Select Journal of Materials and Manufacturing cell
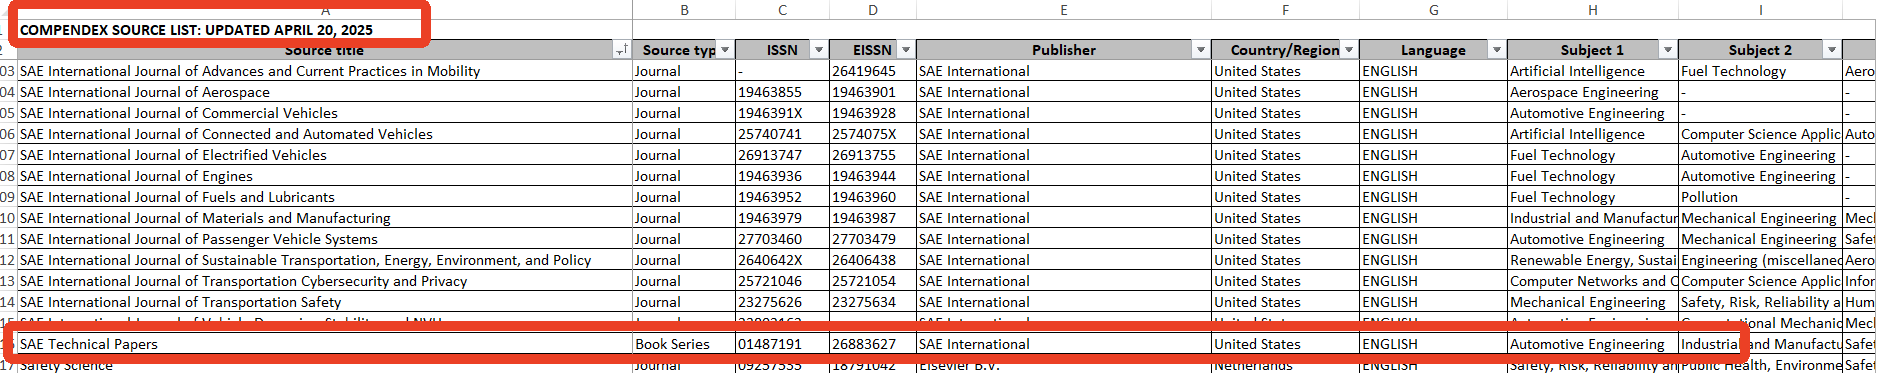The width and height of the screenshot is (1877, 373). click(325, 218)
